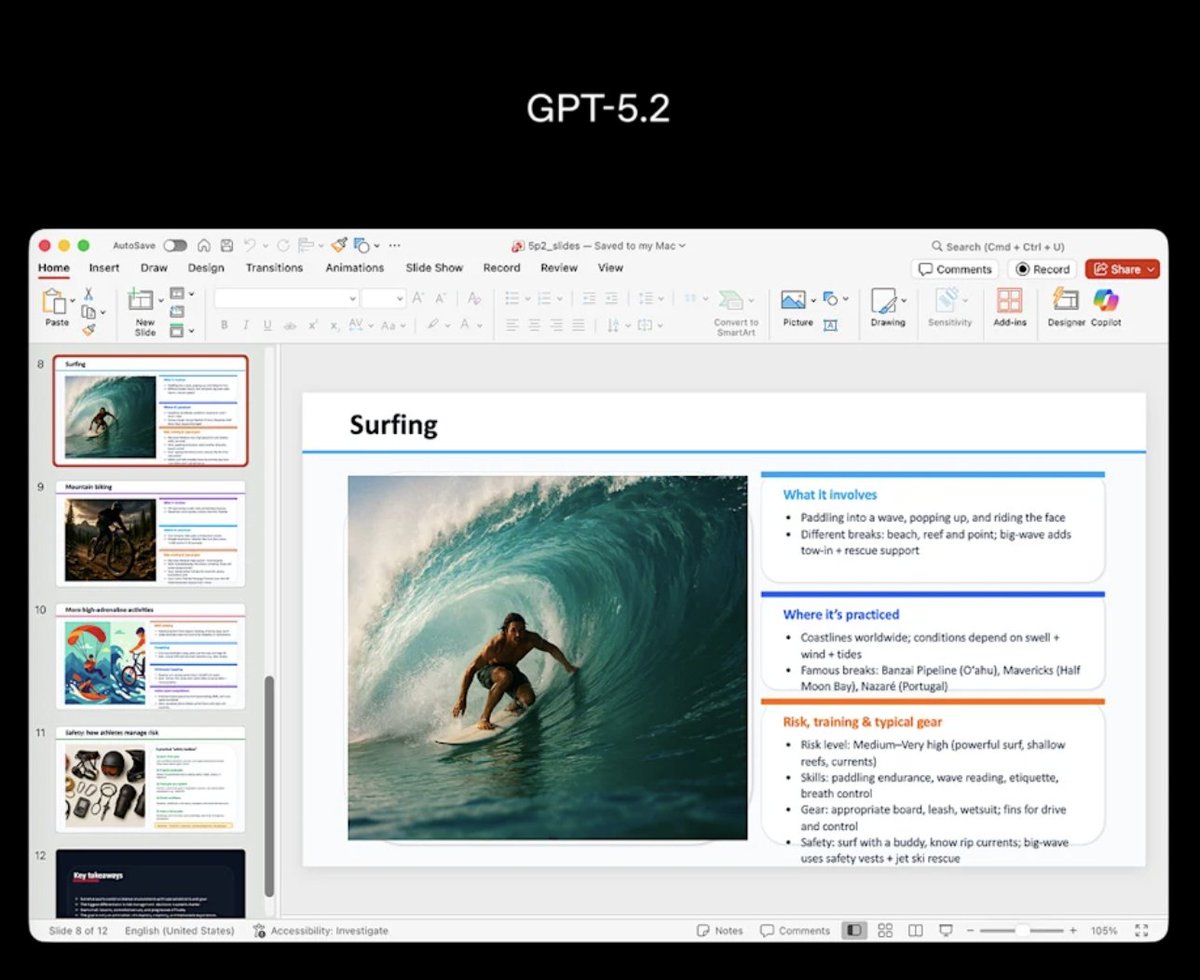Screen dimensions: 1200x980
Task: Click the Undo arrow icon
Action: [250, 245]
